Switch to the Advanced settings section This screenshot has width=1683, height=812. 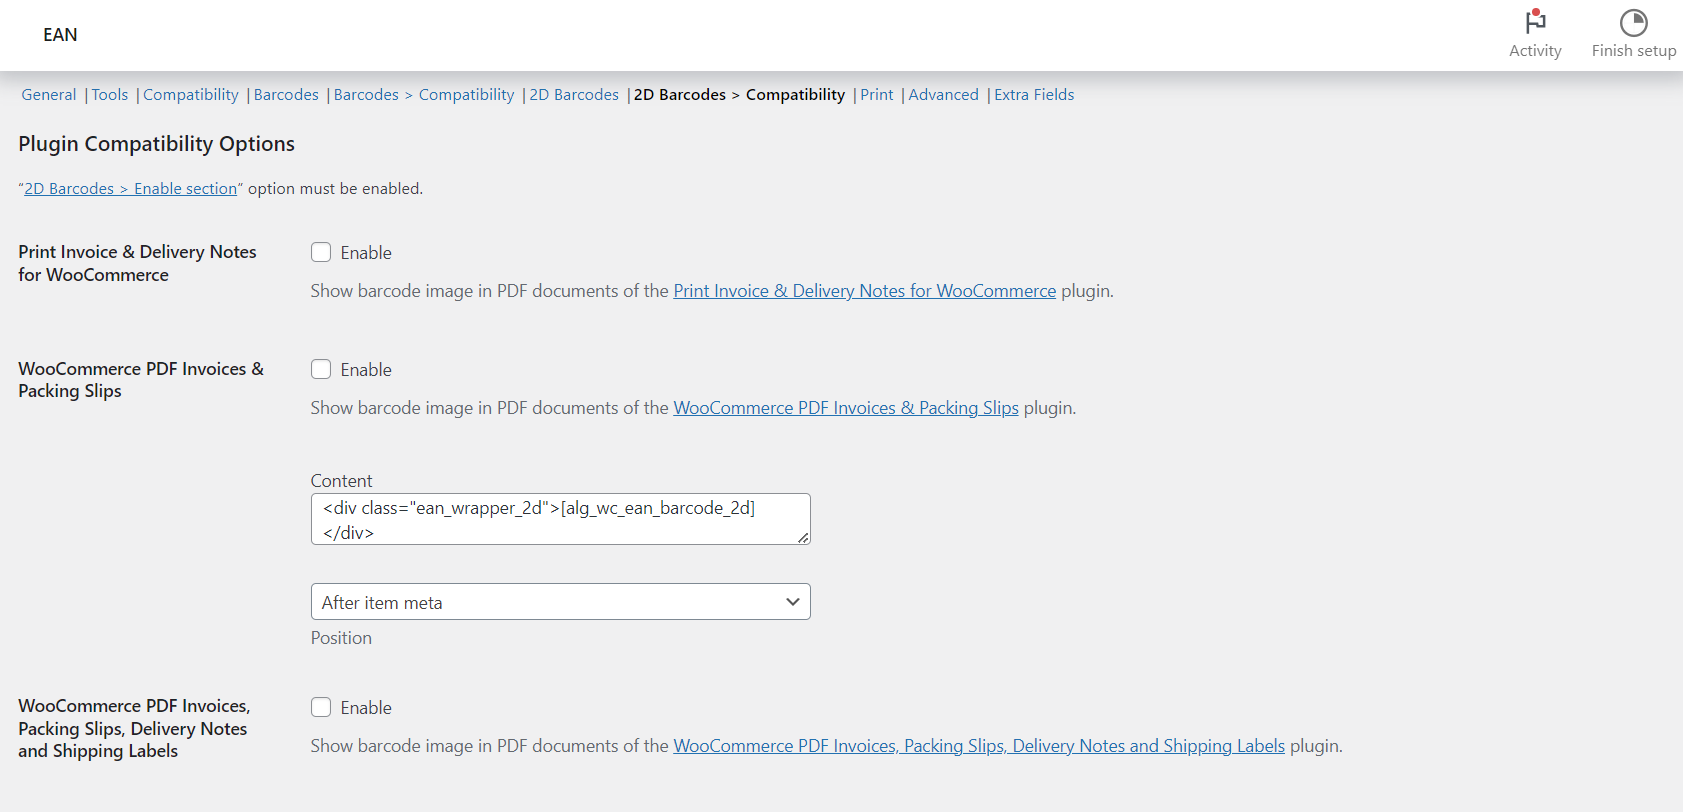point(943,94)
